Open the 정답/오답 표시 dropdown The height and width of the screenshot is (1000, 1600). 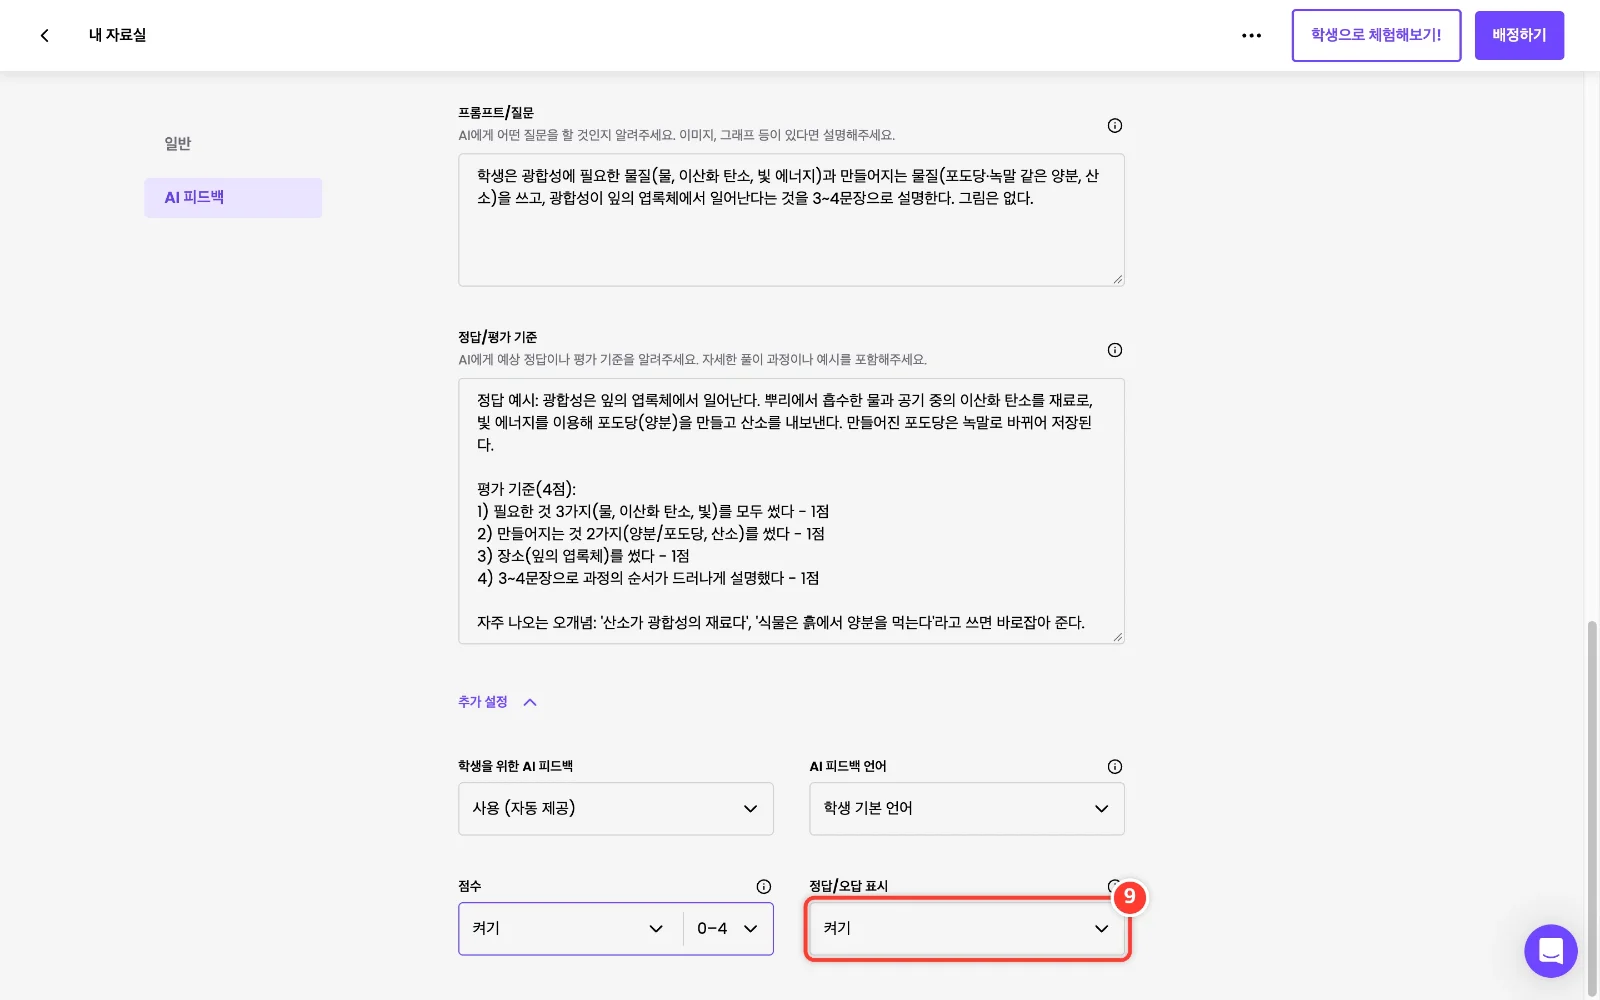tap(967, 929)
